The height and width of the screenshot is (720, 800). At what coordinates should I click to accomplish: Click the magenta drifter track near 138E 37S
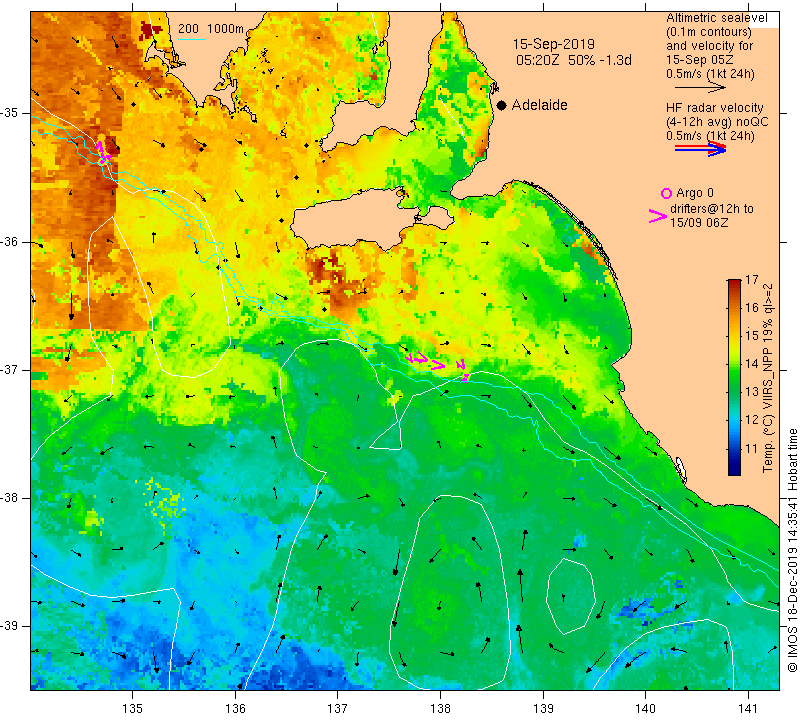(437, 364)
